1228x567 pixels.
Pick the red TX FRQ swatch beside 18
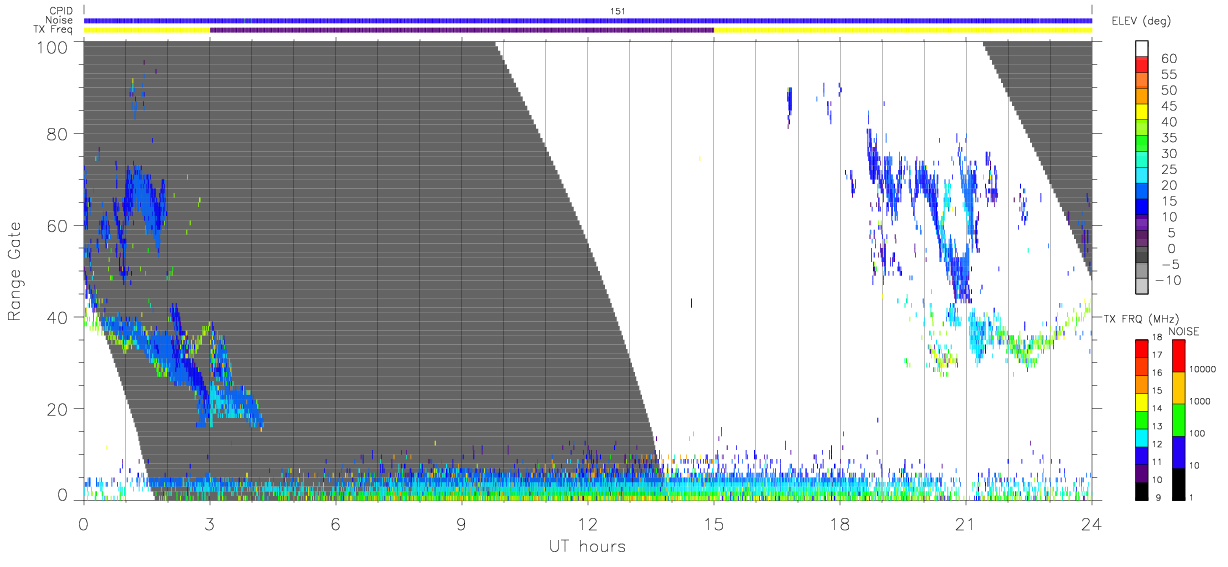tap(1142, 348)
